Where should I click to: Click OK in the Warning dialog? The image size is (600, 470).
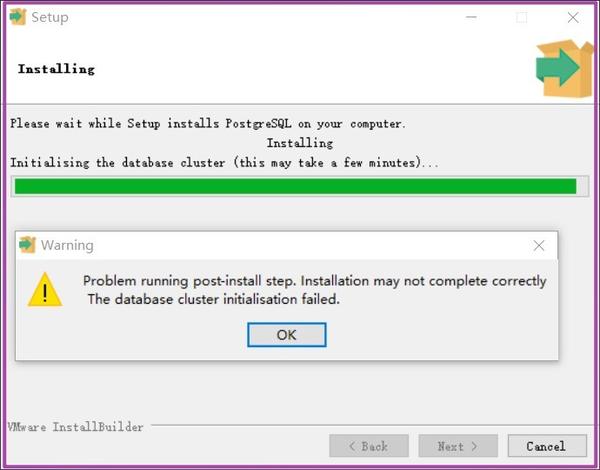(287, 335)
